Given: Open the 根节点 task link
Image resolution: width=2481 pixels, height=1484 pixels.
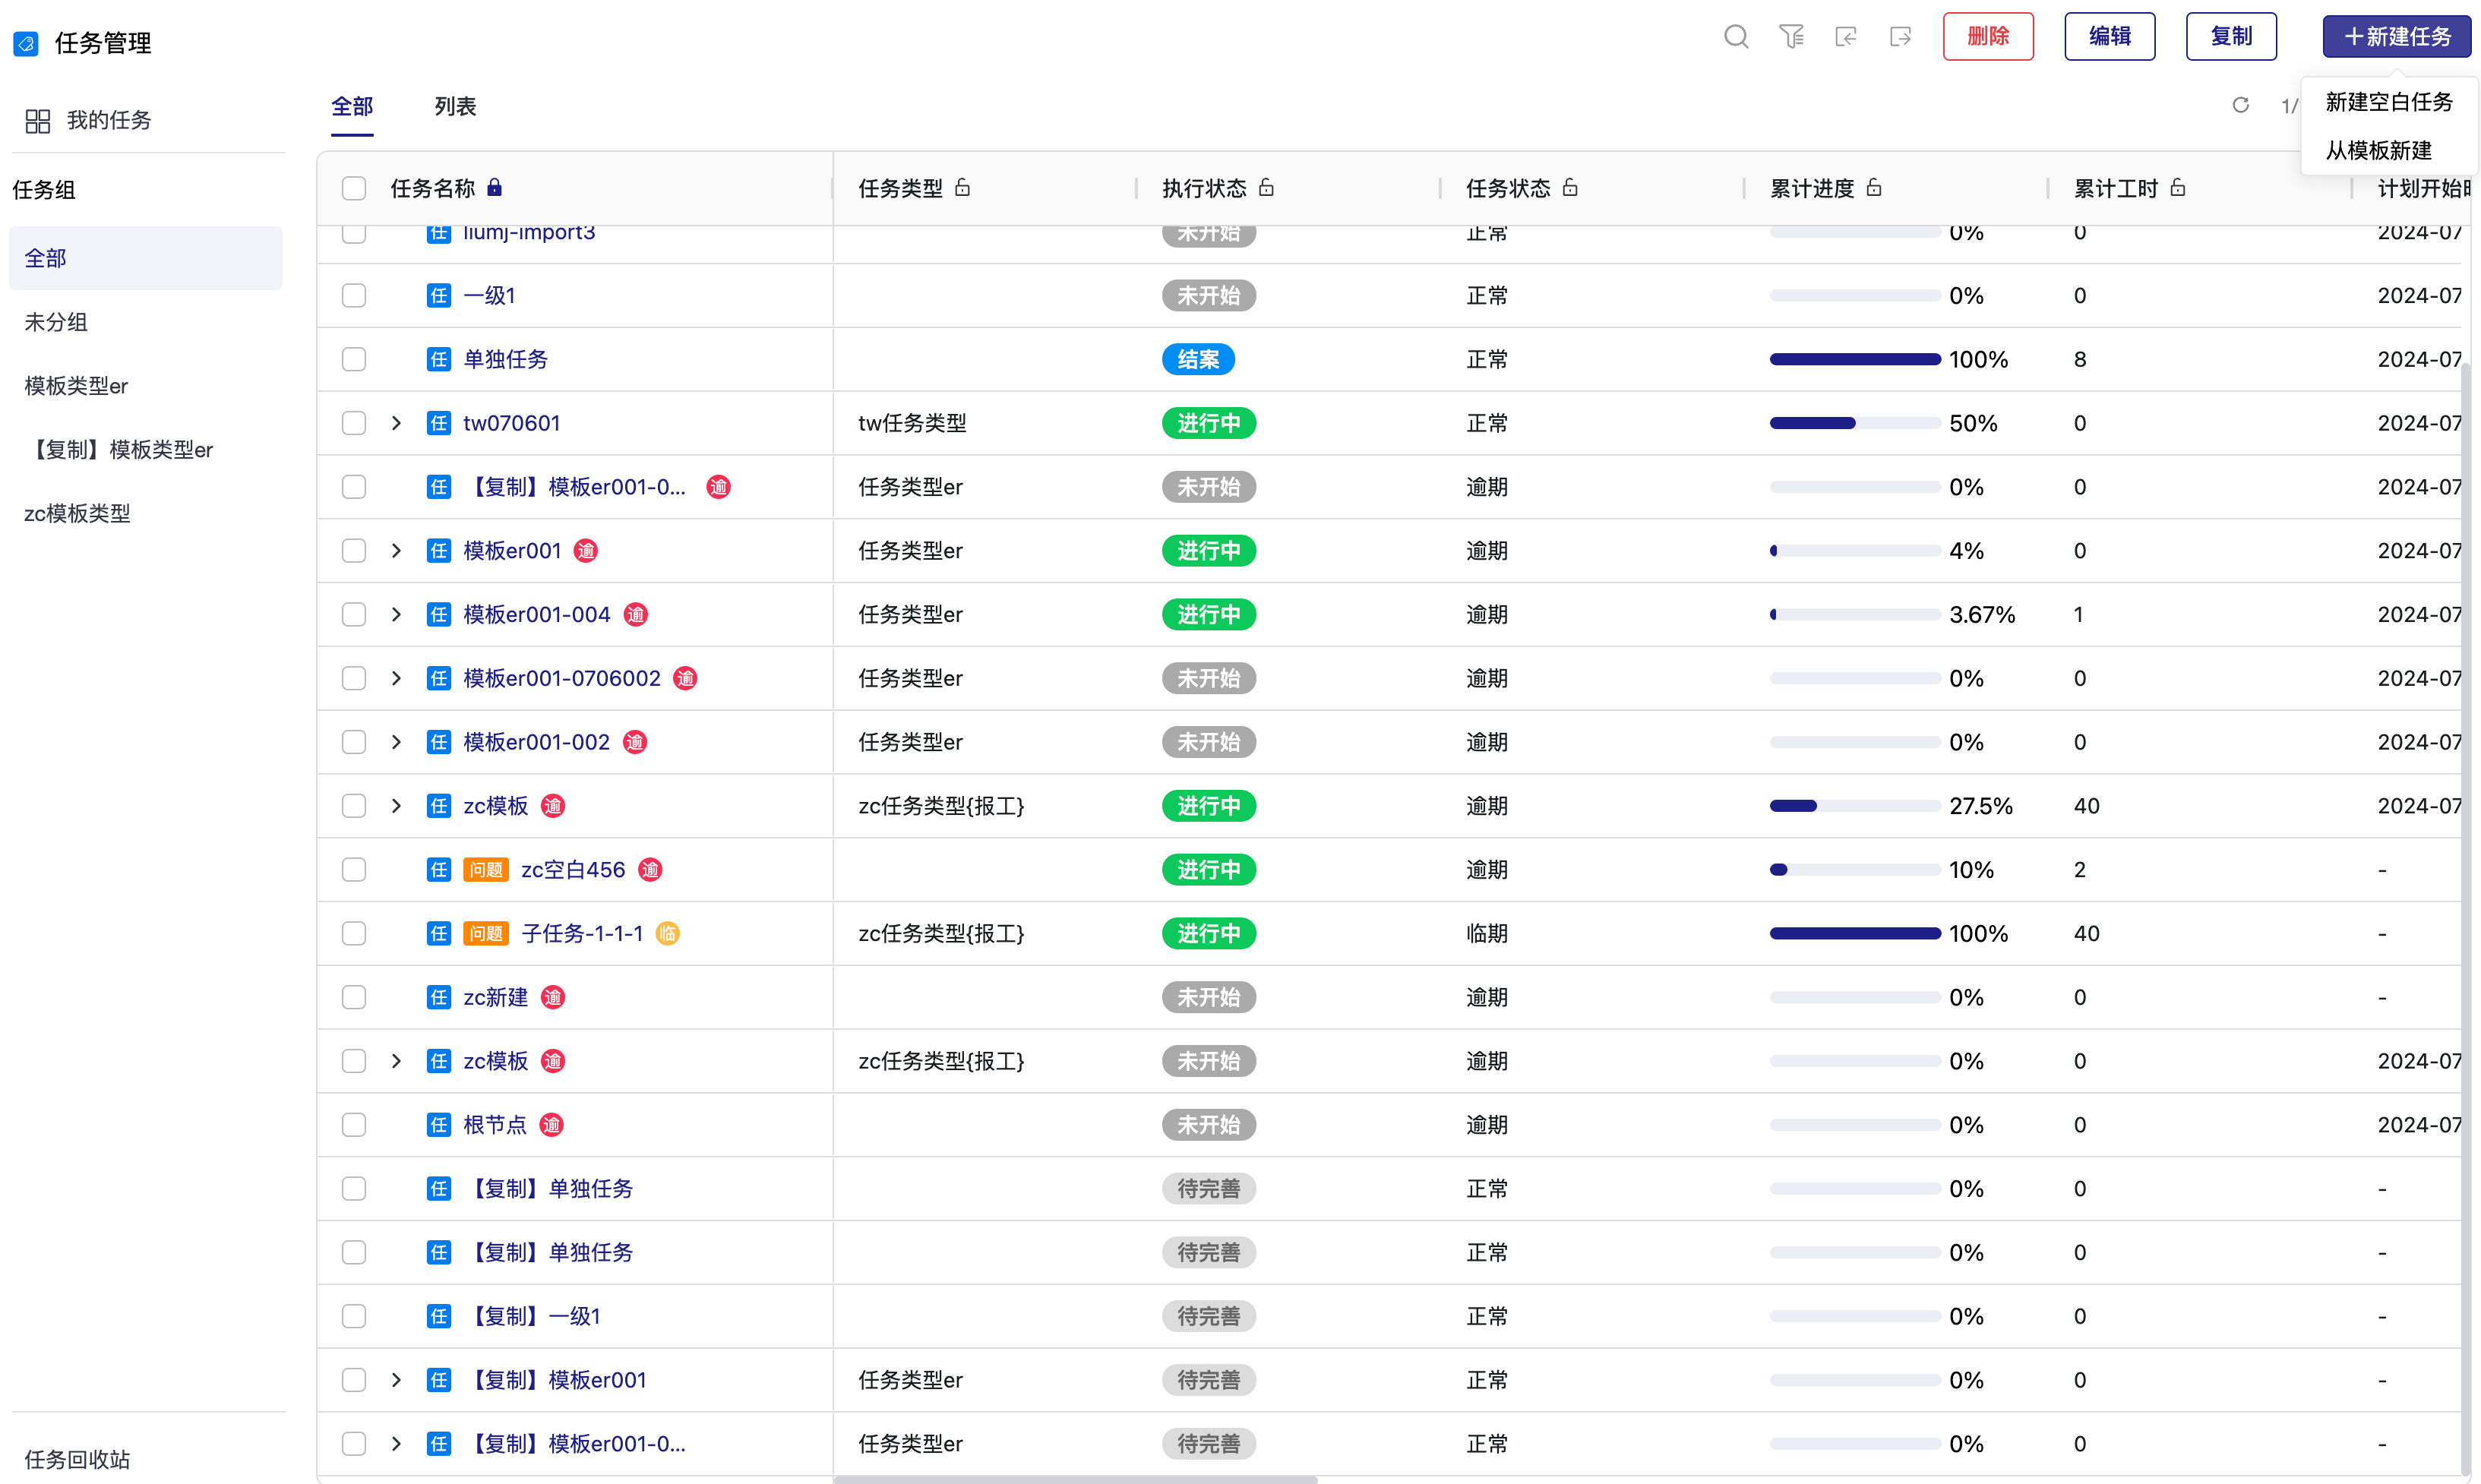Looking at the screenshot, I should [494, 1125].
